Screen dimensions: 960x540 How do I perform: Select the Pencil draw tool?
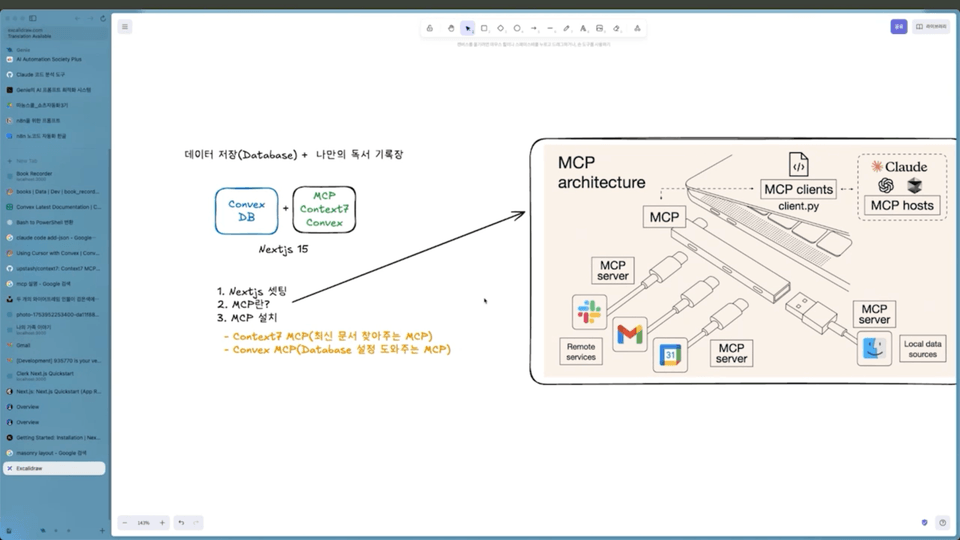coord(567,28)
